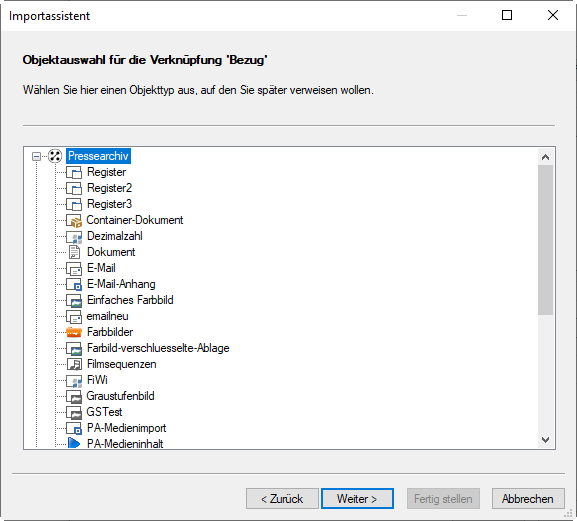Click the Pressearchiv cabinet icon
Viewport: 577px width, 521px height.
click(55, 156)
